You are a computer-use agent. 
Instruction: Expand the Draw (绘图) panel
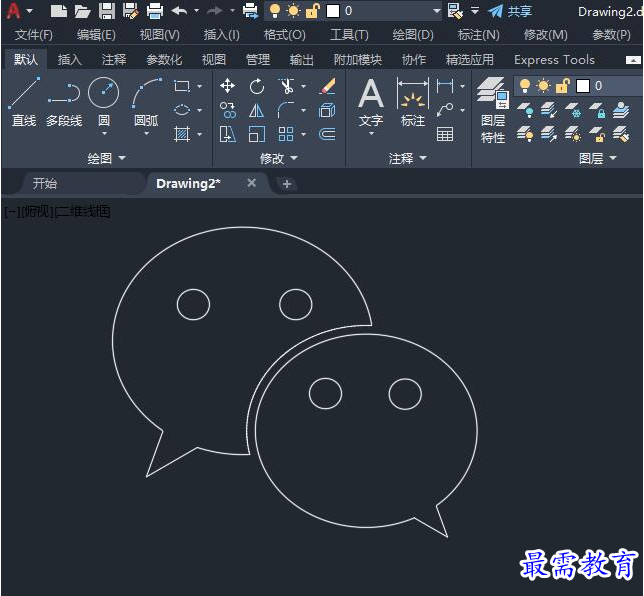(106, 158)
